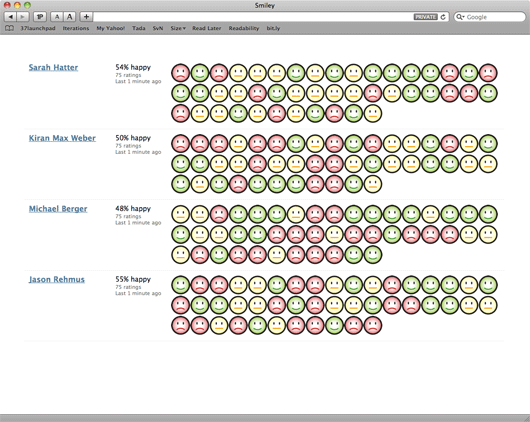Select the Readability bookmarklet
This screenshot has height=422, width=530.
(244, 28)
